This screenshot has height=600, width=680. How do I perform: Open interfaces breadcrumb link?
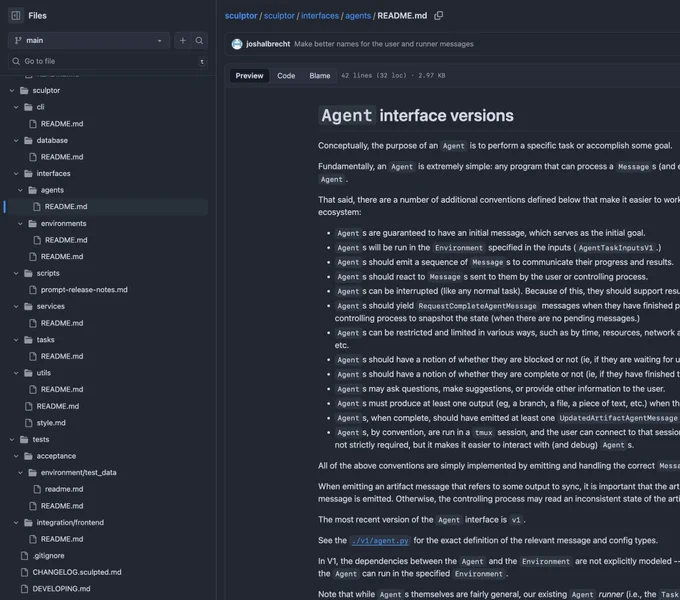point(320,16)
